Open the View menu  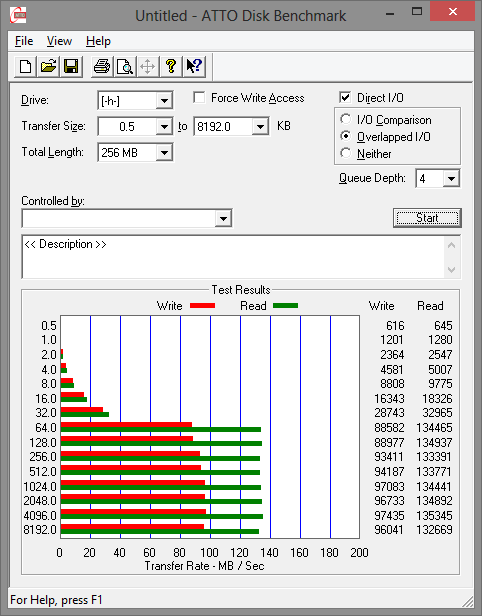(59, 41)
